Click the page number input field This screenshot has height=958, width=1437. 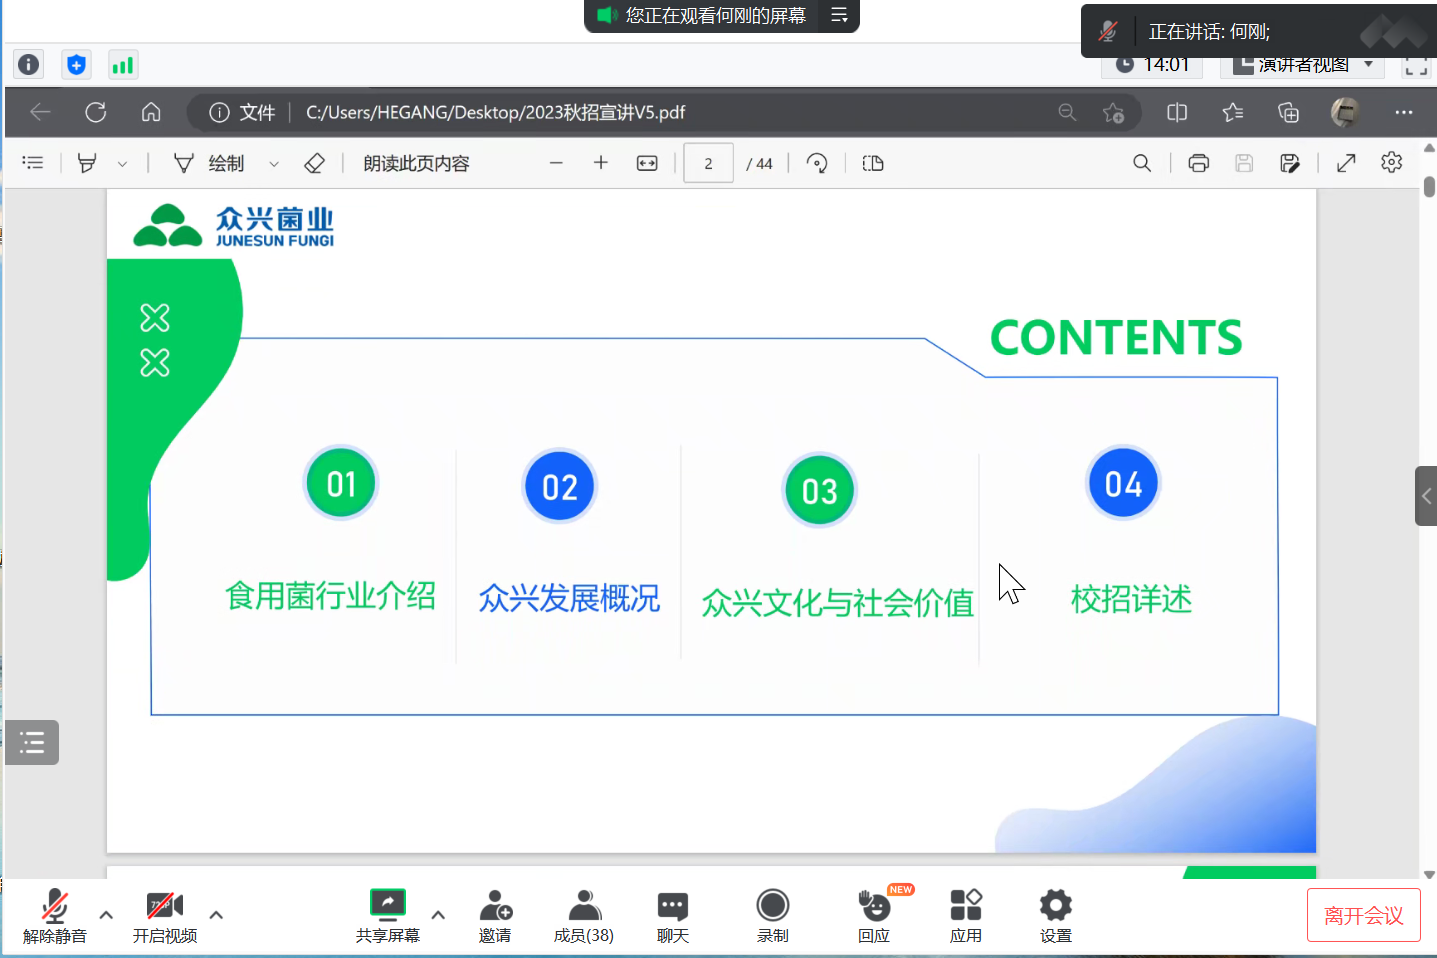coord(708,163)
